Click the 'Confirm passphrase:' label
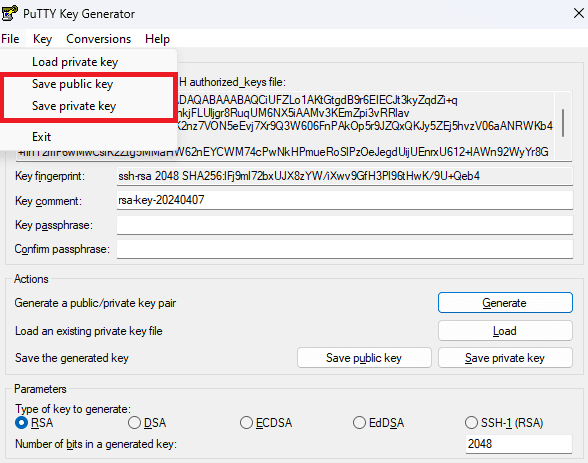 click(62, 249)
